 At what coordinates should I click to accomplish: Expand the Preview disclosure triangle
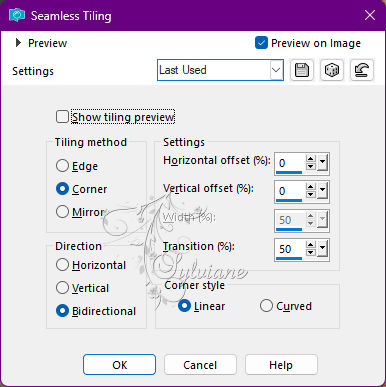pyautogui.click(x=18, y=43)
